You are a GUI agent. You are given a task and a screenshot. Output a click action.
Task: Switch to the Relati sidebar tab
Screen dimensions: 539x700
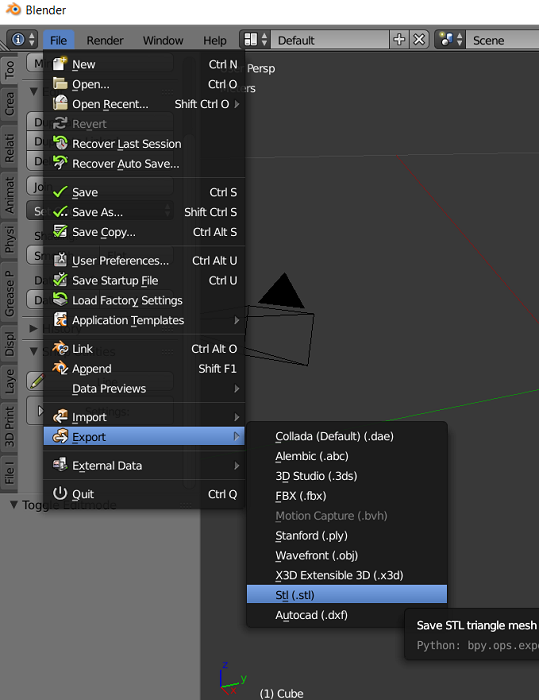tap(9, 148)
